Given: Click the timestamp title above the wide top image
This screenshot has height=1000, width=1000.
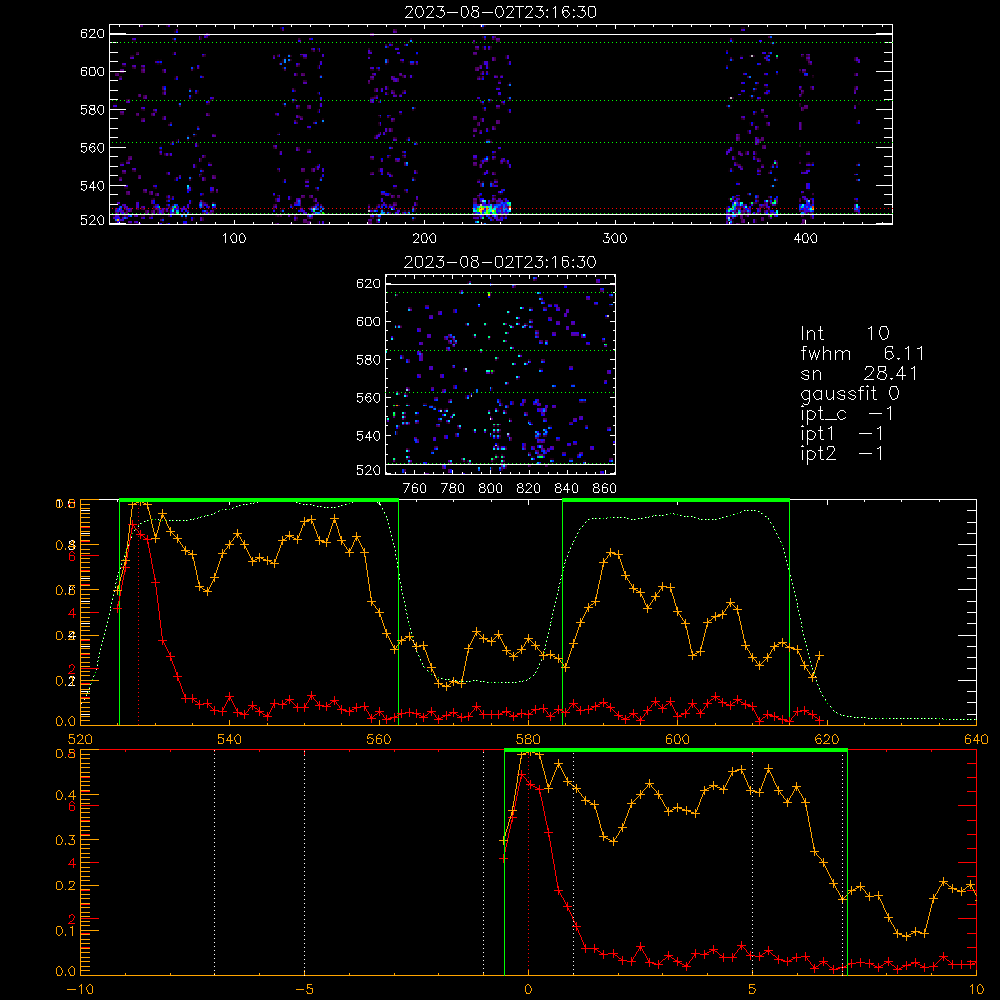Looking at the screenshot, I should (x=501, y=12).
